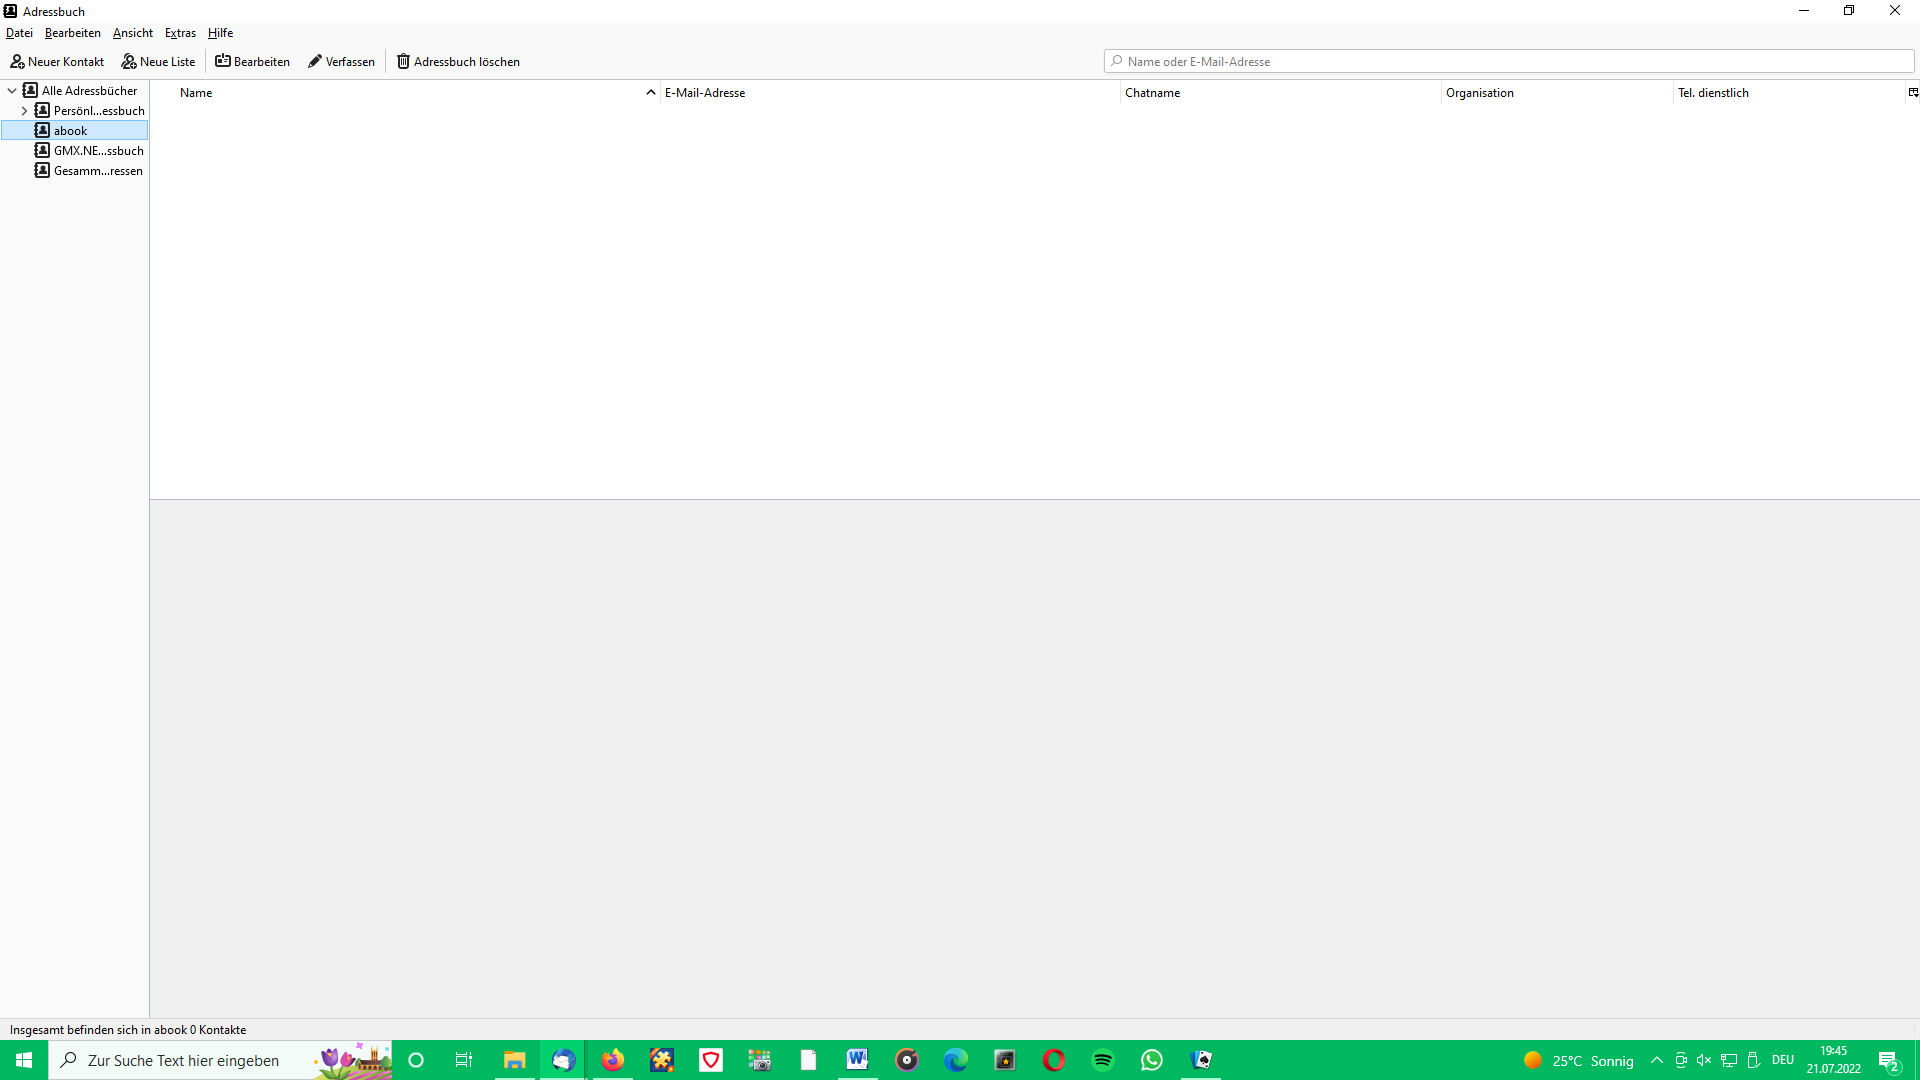Open column picker icon in header
This screenshot has width=1920, height=1080.
1913,92
